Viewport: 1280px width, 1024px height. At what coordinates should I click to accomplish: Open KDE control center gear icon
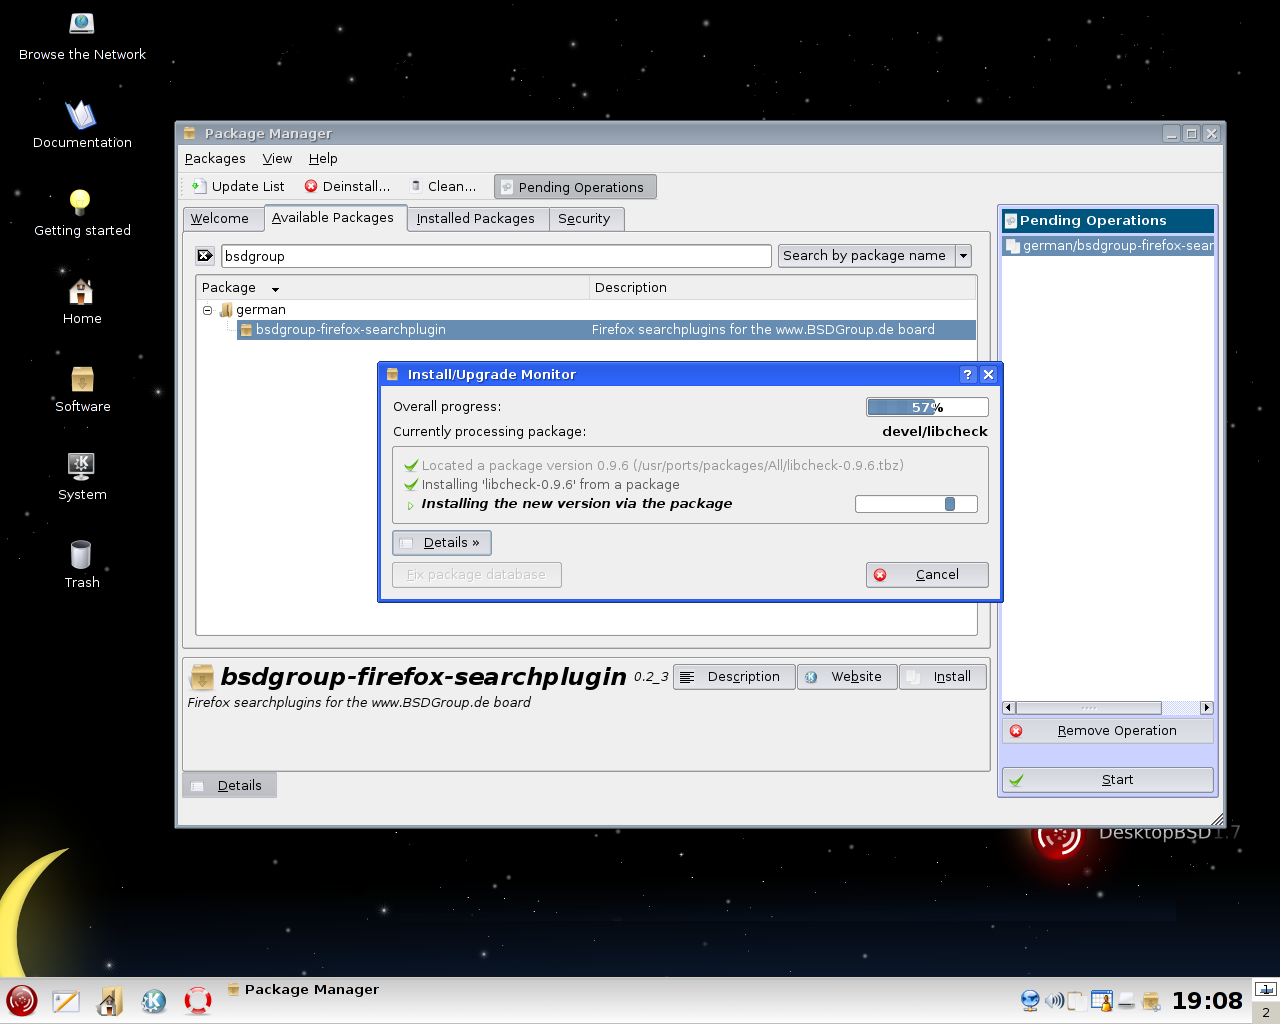[153, 1001]
